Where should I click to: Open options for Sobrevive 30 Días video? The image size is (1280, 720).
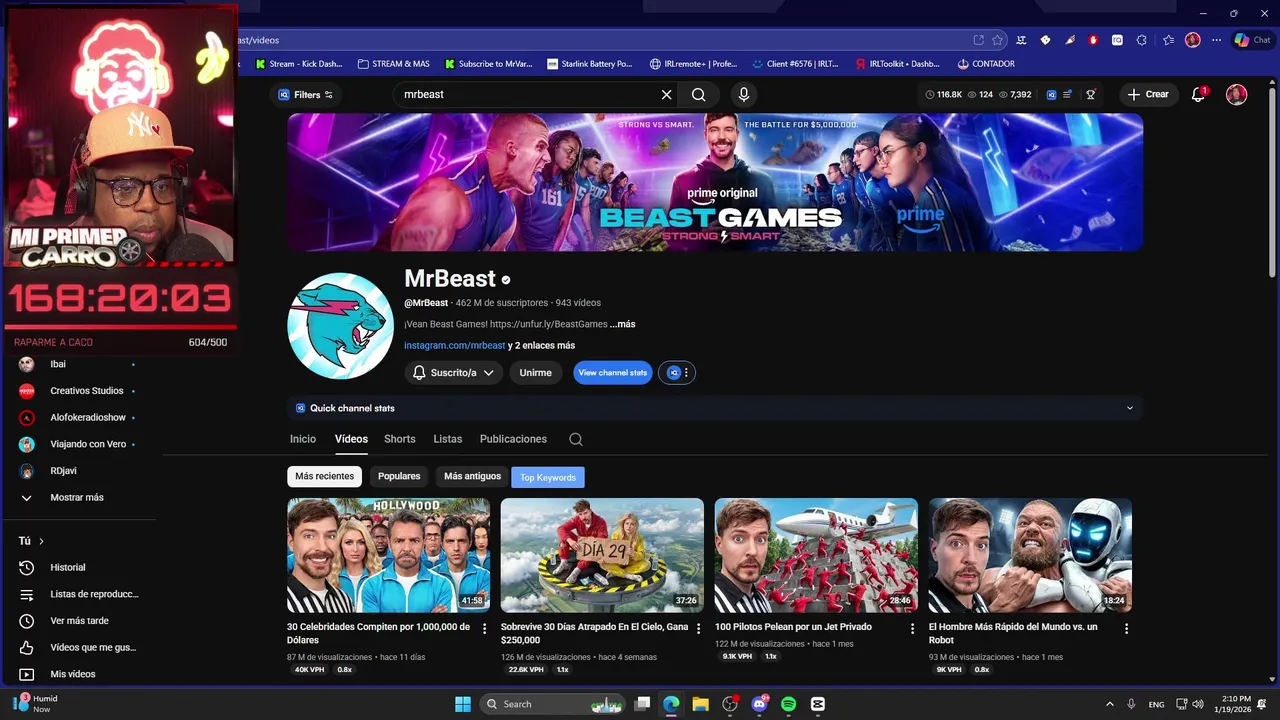[x=698, y=628]
